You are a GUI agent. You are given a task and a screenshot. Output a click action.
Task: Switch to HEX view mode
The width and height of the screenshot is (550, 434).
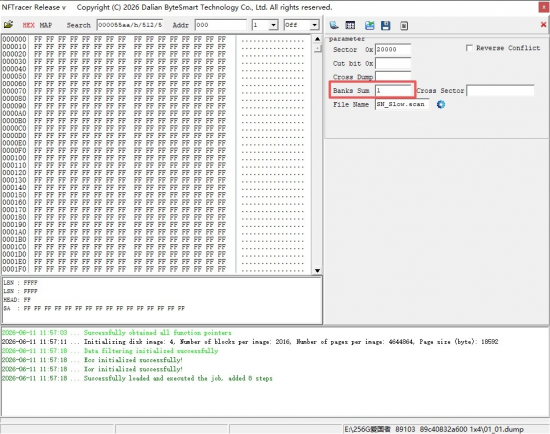tap(28, 25)
